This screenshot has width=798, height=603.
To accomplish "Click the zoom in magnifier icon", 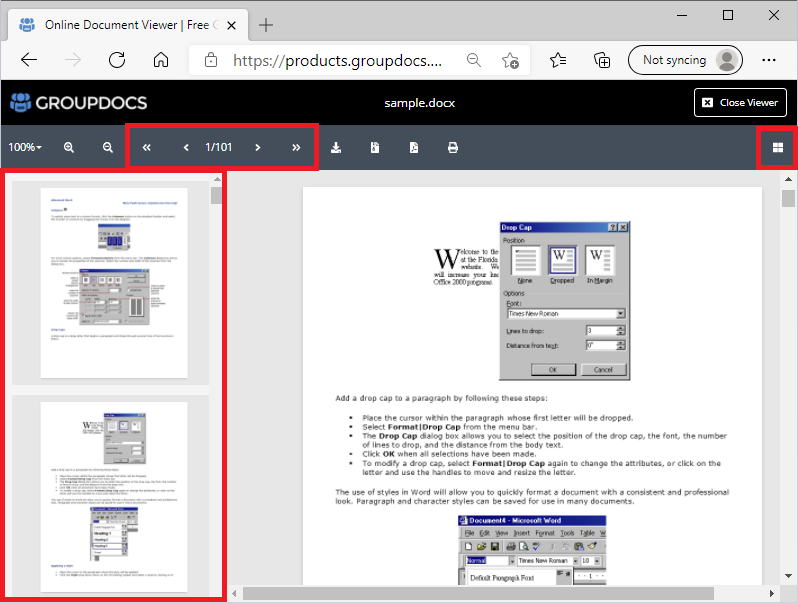I will pos(69,147).
